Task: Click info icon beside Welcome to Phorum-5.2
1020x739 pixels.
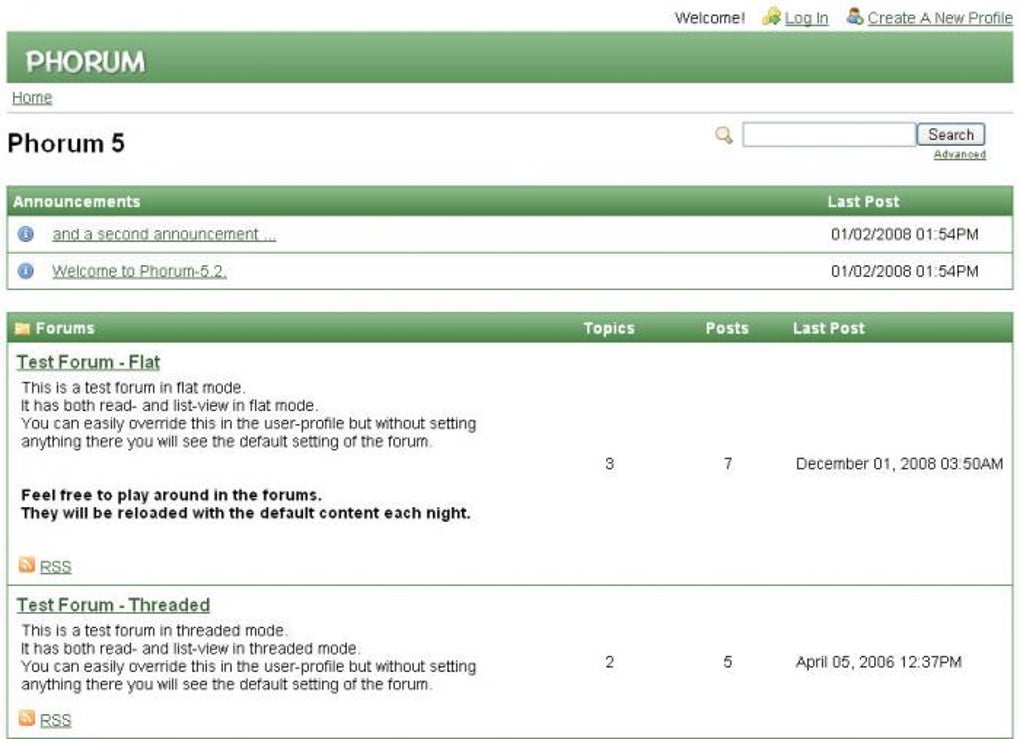Action: pos(26,271)
